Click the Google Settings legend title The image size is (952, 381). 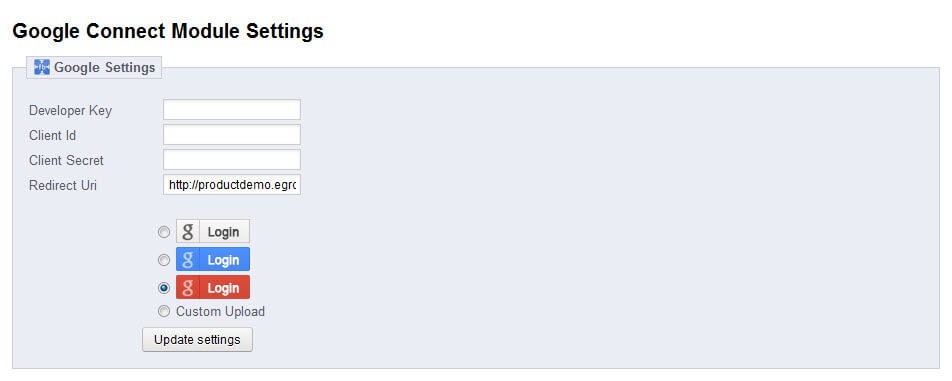point(104,67)
